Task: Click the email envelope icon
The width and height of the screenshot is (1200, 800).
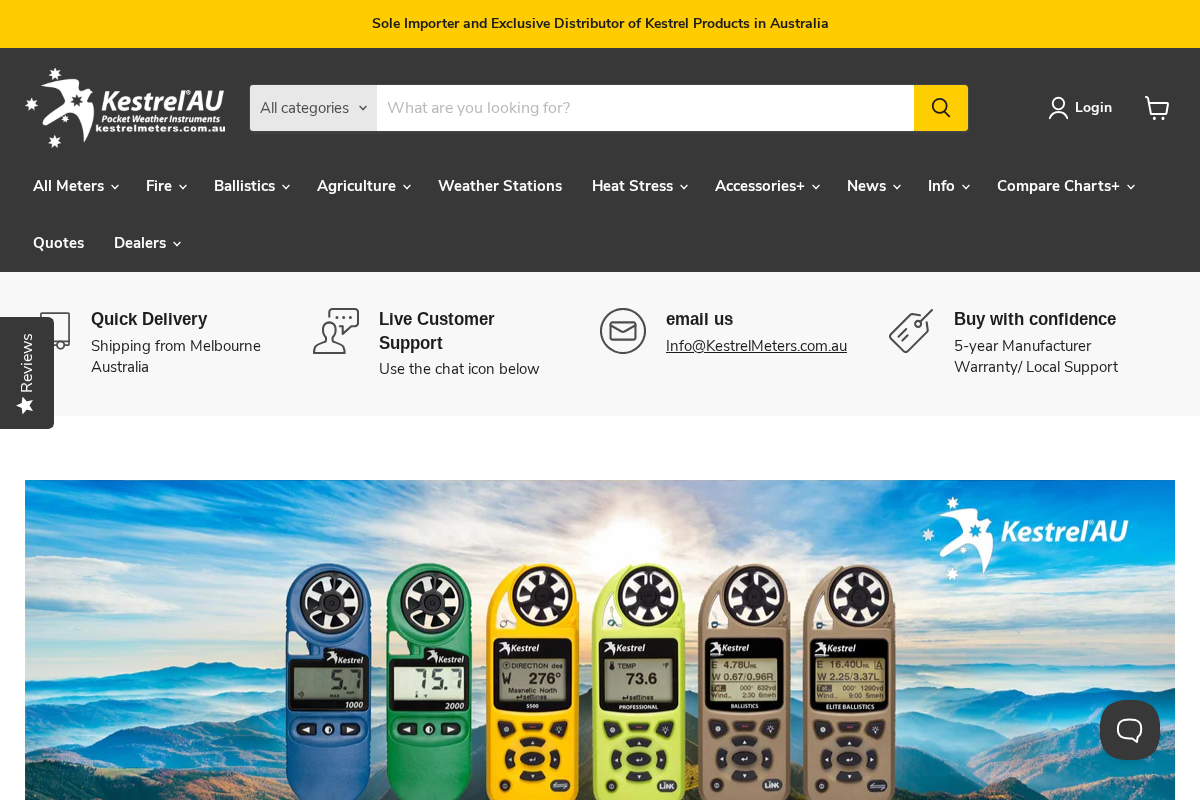Action: [622, 330]
